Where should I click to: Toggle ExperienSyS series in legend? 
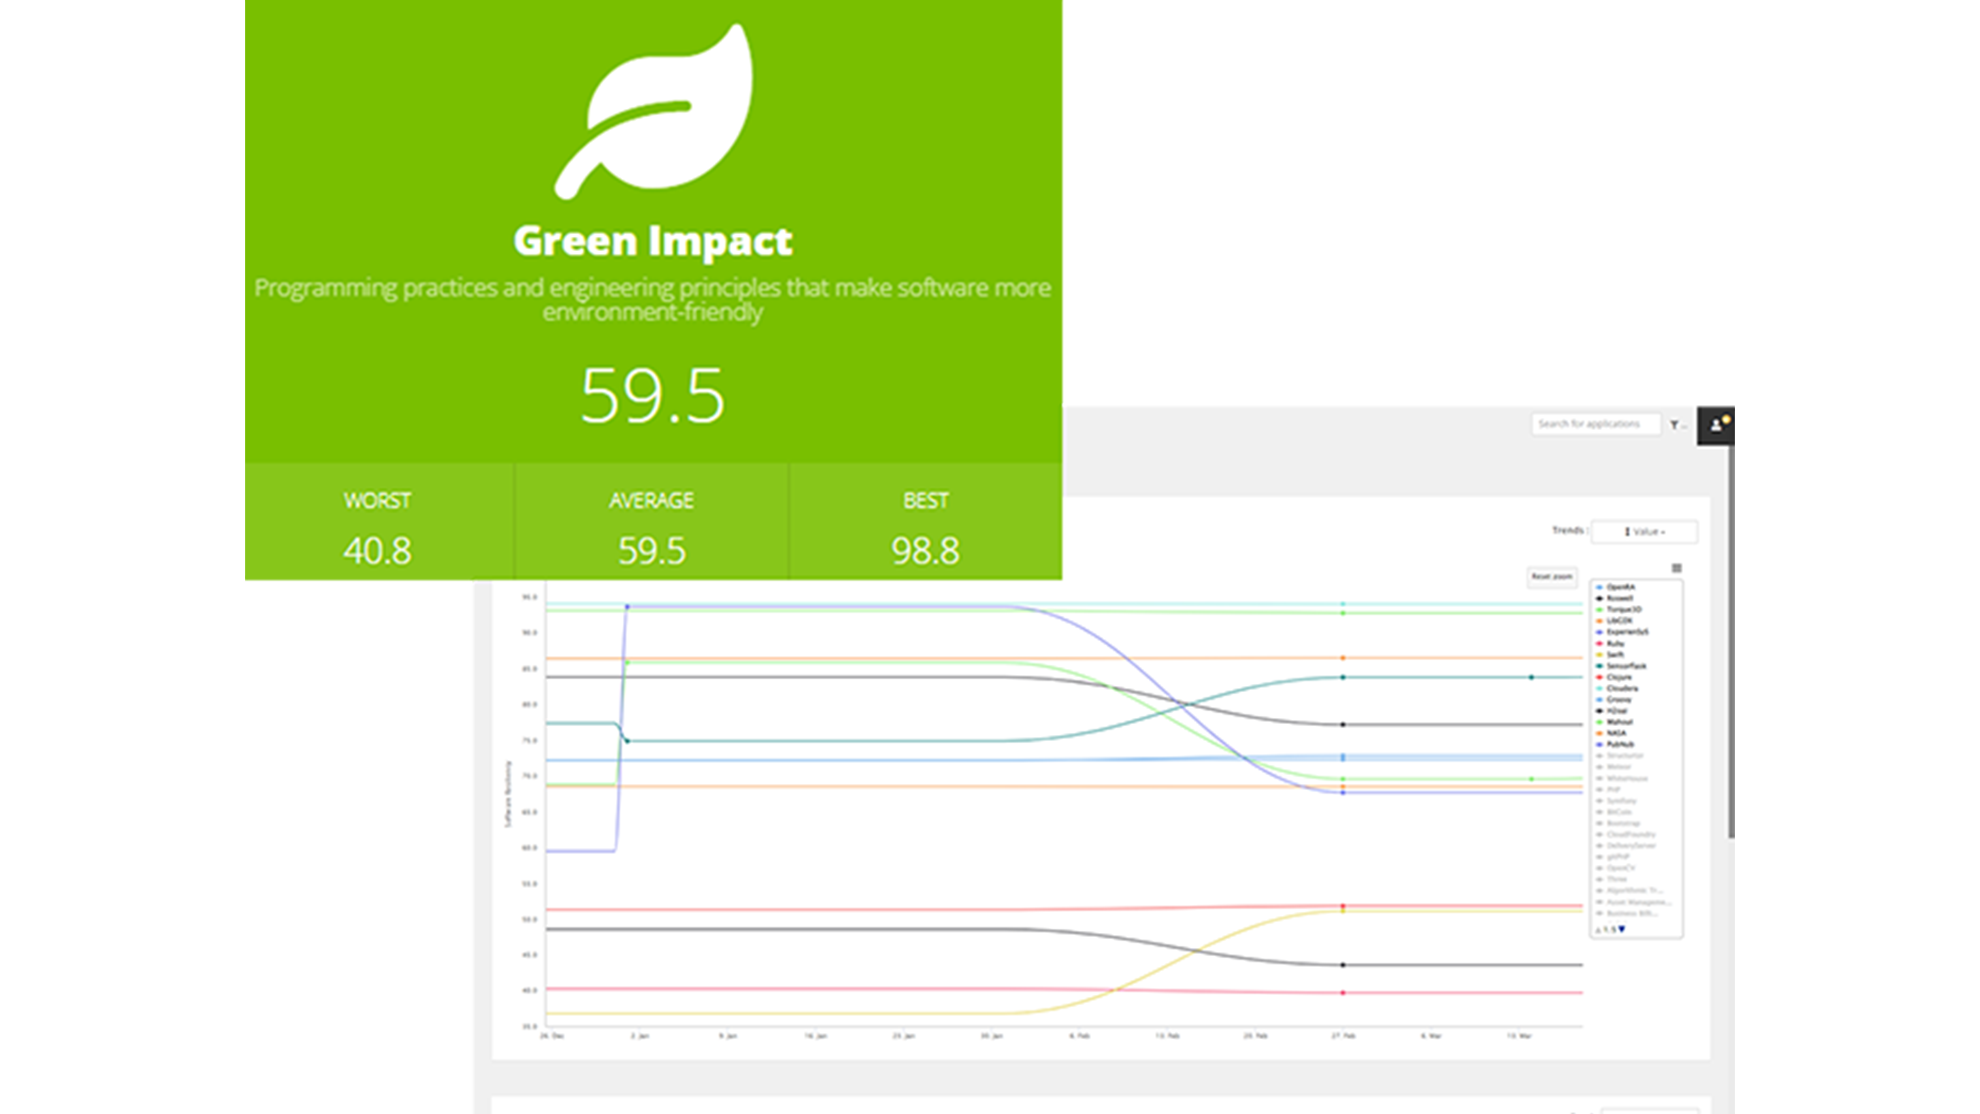pos(1621,632)
